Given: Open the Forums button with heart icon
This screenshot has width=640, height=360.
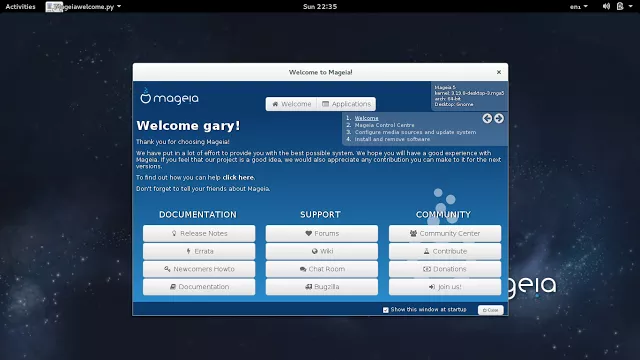Looking at the screenshot, I should (322, 233).
